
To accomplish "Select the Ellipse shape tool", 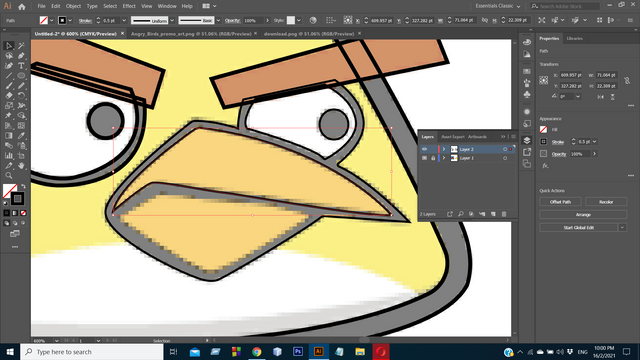I will (x=21, y=76).
